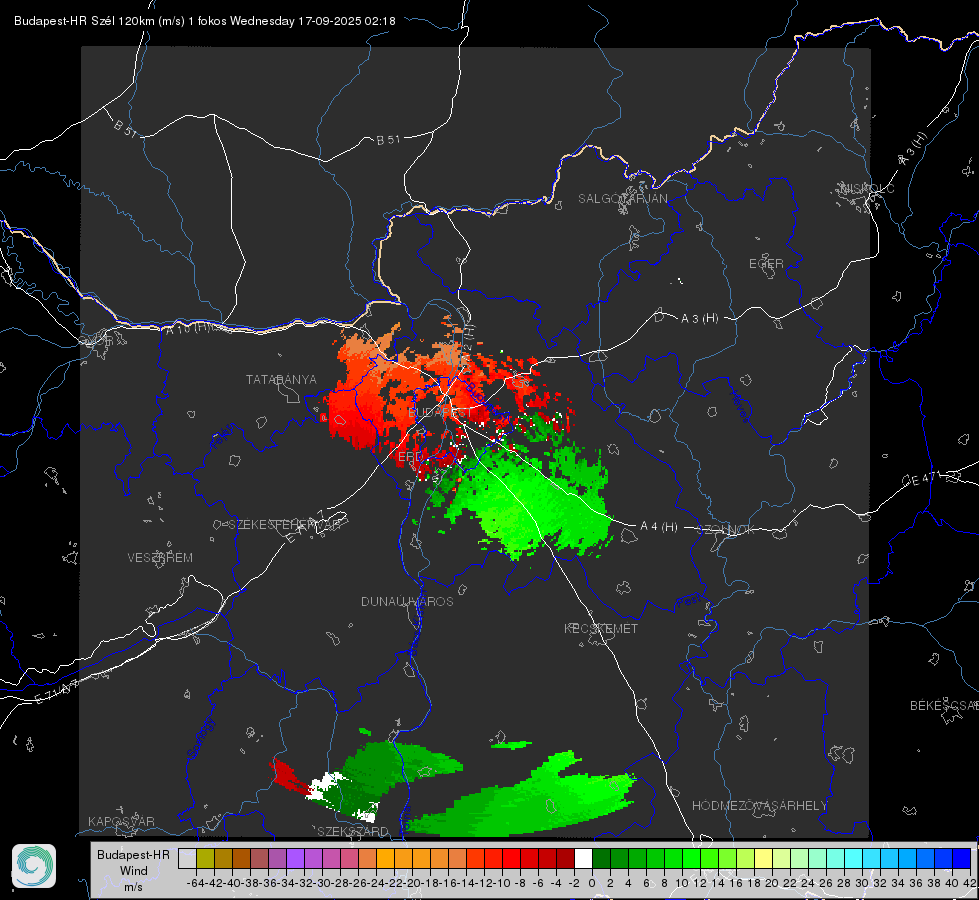Click the DUNAÚJVÁROS city label
Viewport: 979px width, 900px height.
point(407,601)
